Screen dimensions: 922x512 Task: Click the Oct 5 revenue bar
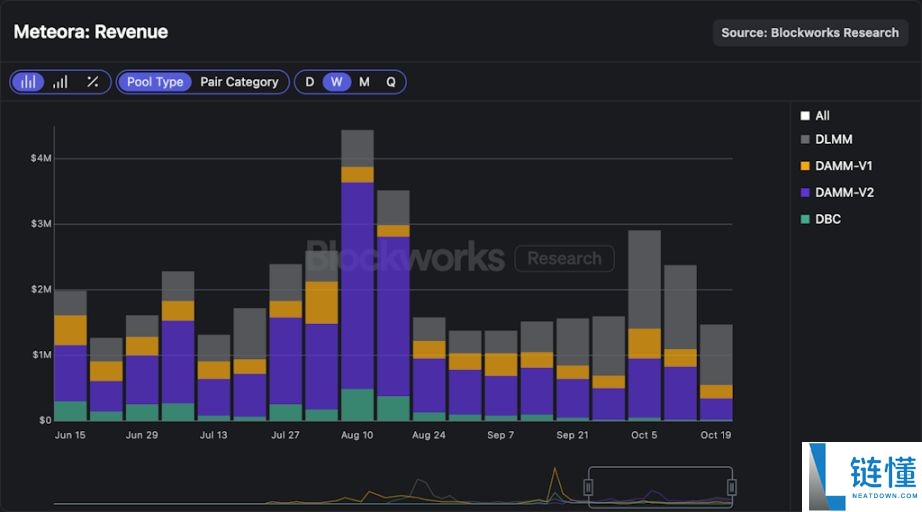[x=644, y=325]
